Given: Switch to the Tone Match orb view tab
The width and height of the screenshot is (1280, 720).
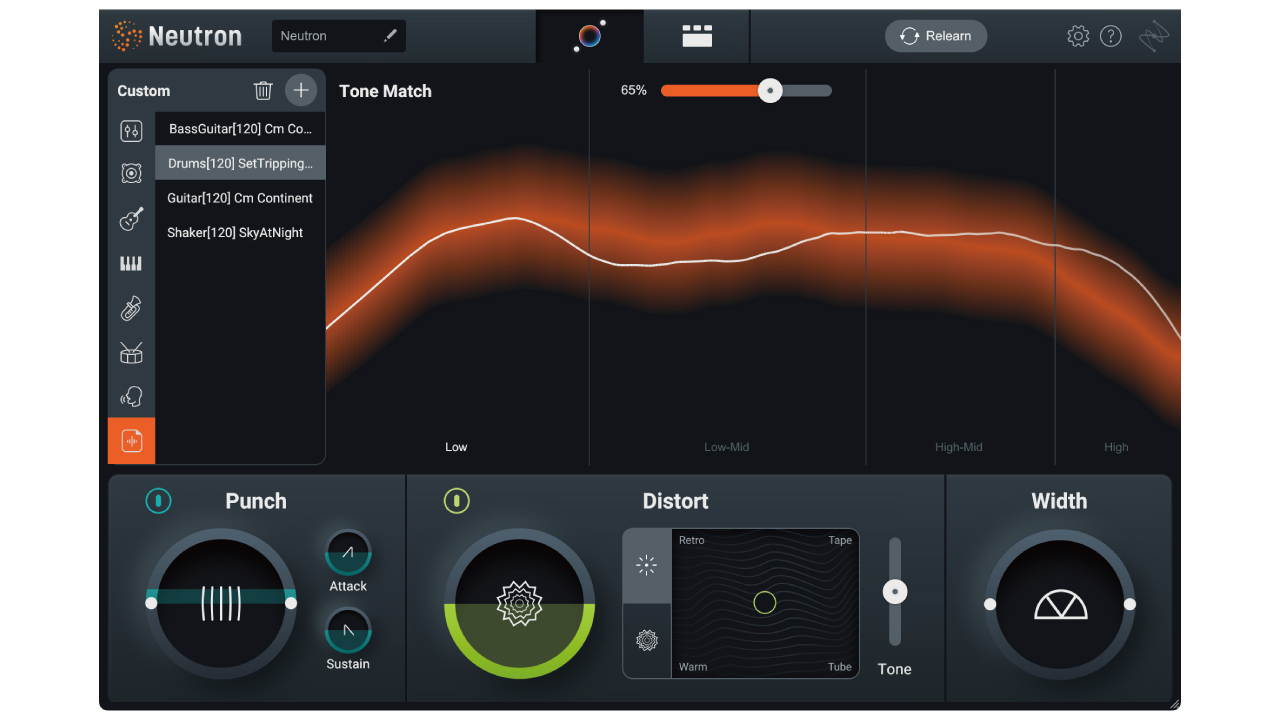Looking at the screenshot, I should pyautogui.click(x=589, y=35).
